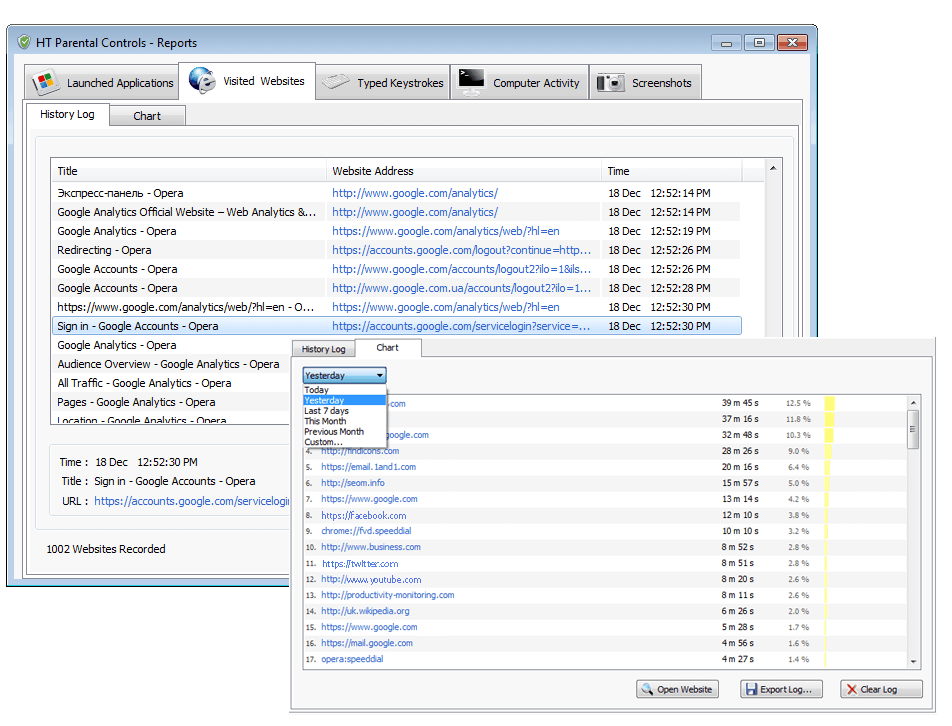Open the https://email.1and1.com chart link
This screenshot has height=726, width=952.
[369, 467]
